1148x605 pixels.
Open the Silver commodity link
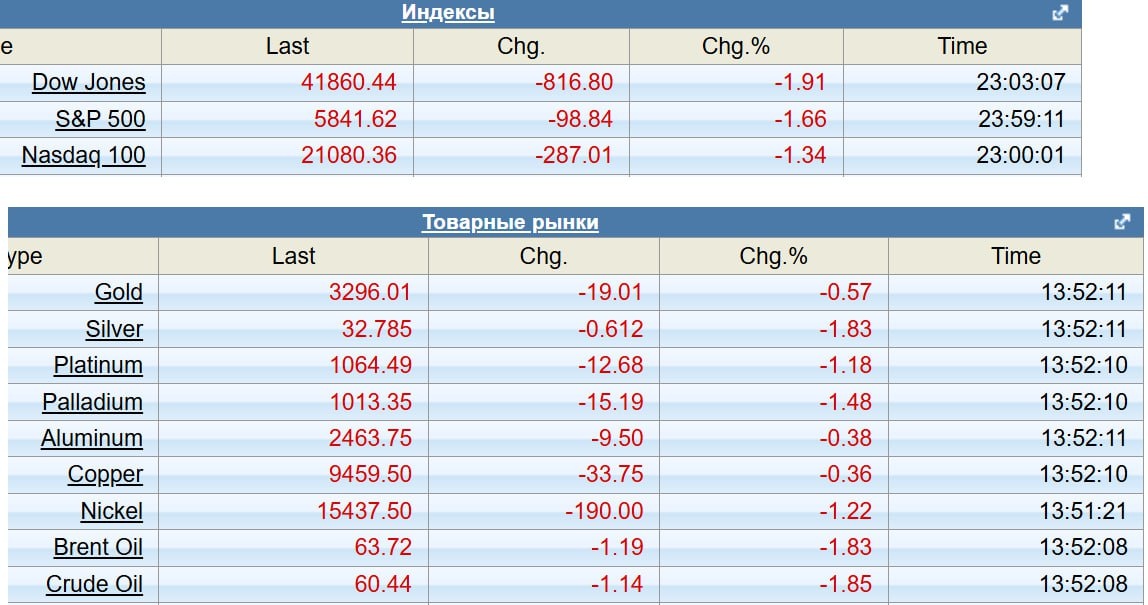[114, 329]
